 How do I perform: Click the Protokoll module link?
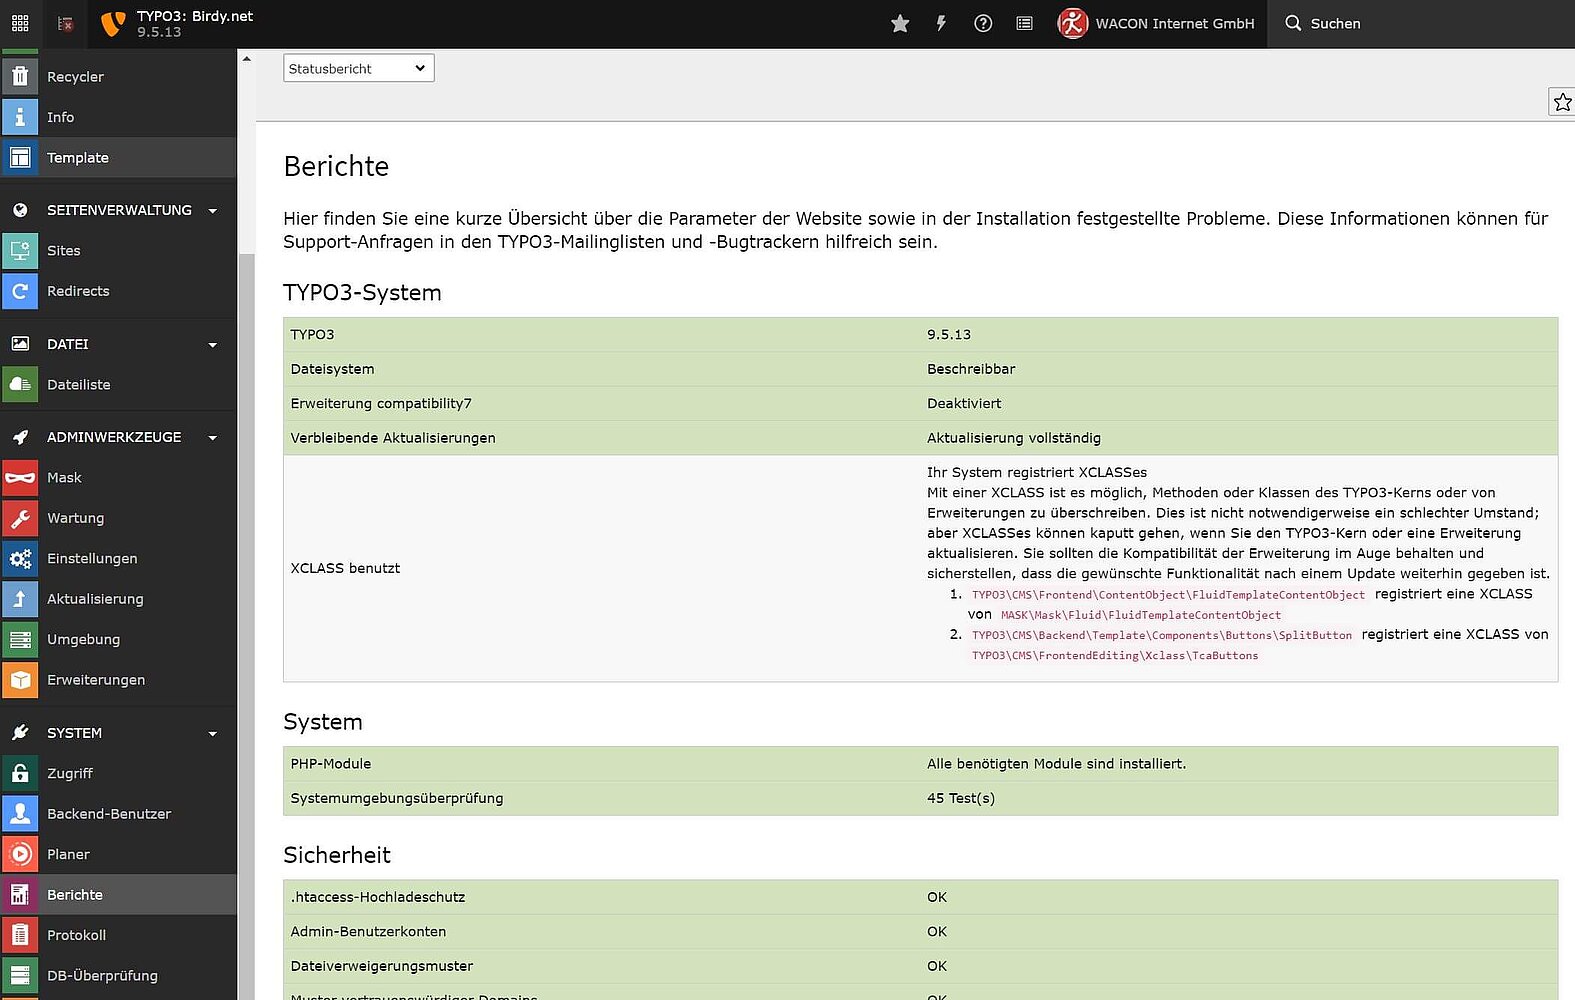pyautogui.click(x=76, y=935)
